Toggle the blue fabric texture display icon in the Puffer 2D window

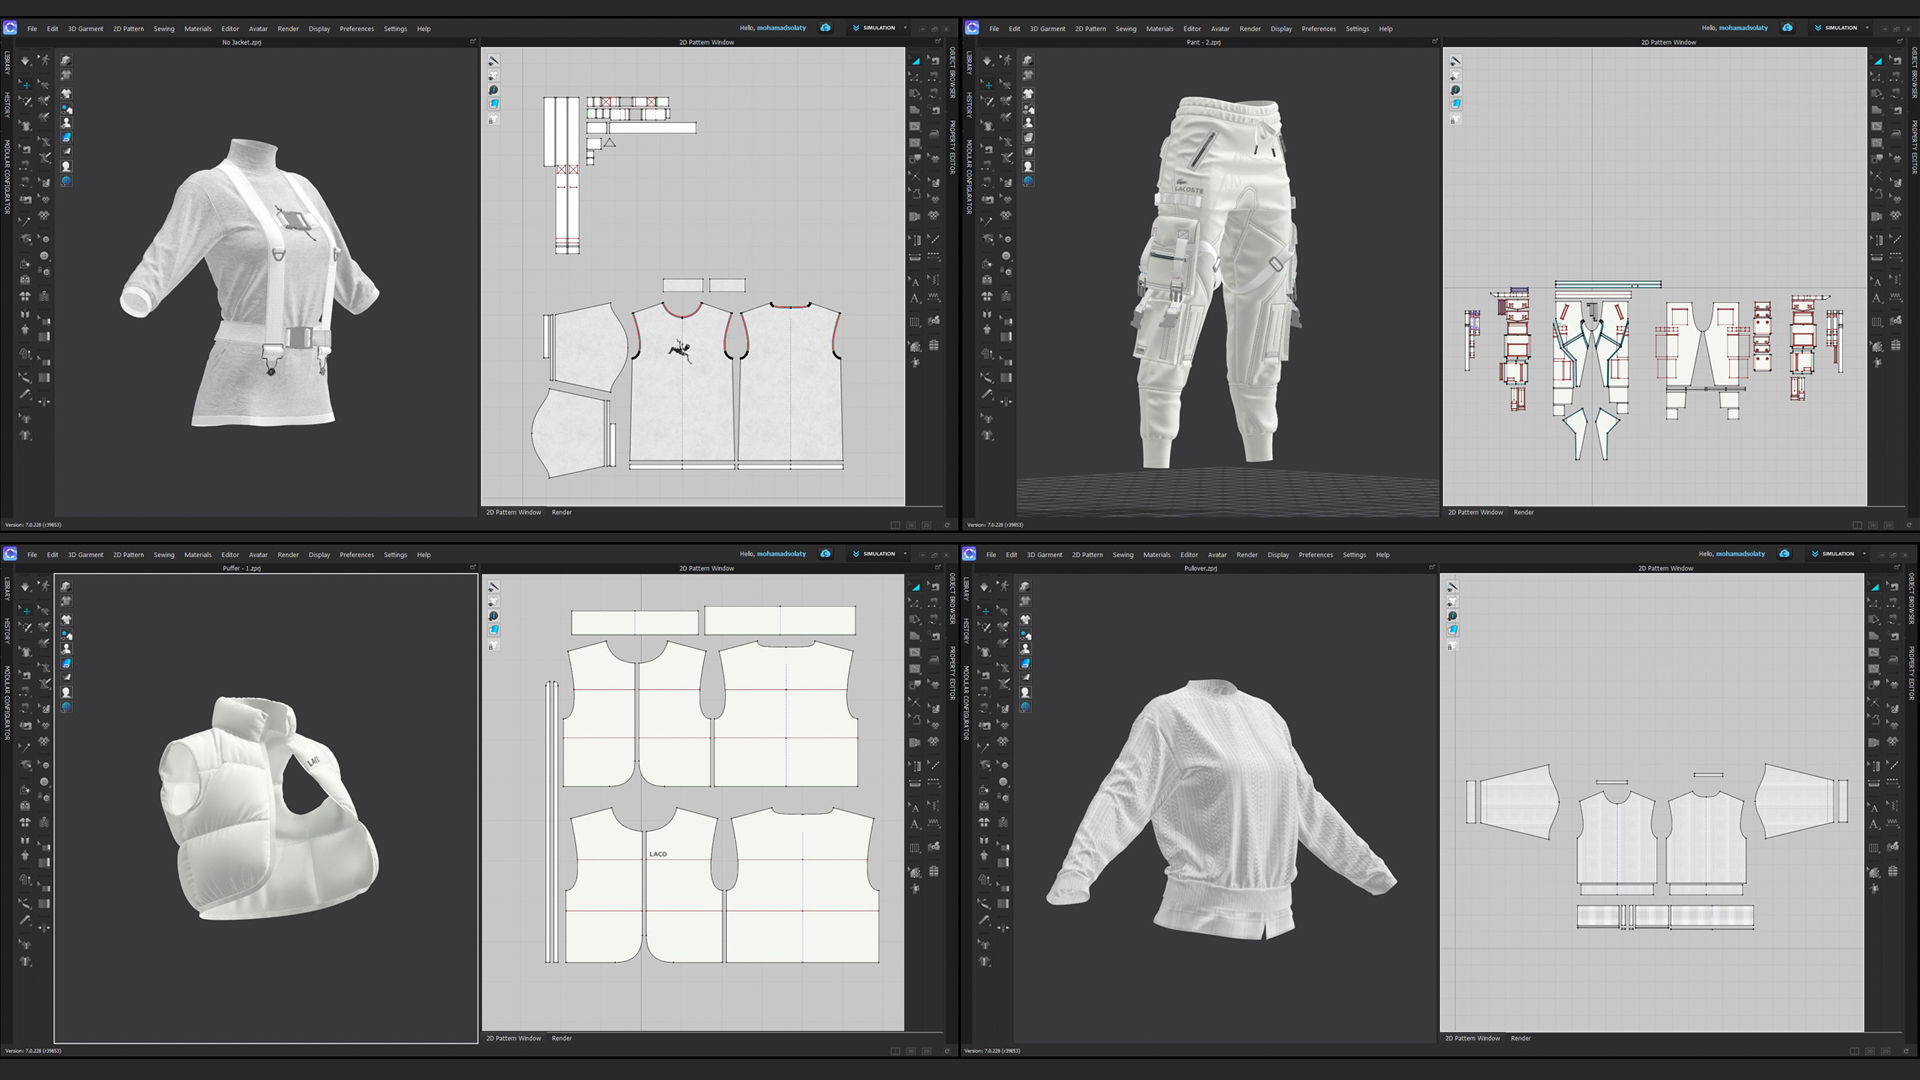click(493, 630)
